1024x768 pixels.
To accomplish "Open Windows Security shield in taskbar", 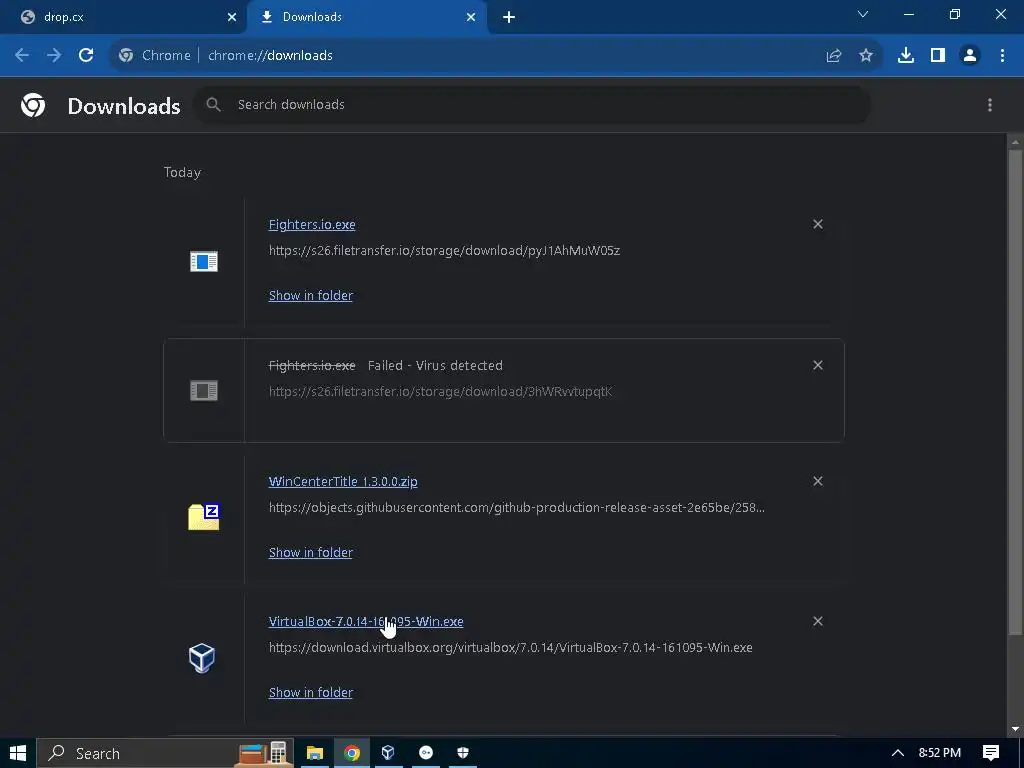I will point(462,753).
